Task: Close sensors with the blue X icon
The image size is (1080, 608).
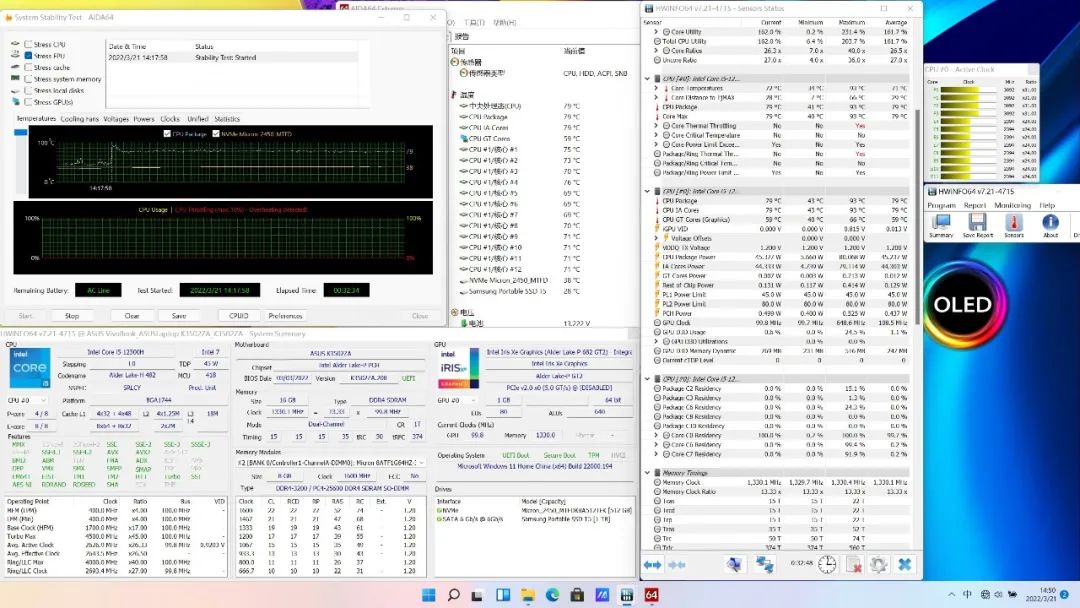Action: click(904, 565)
